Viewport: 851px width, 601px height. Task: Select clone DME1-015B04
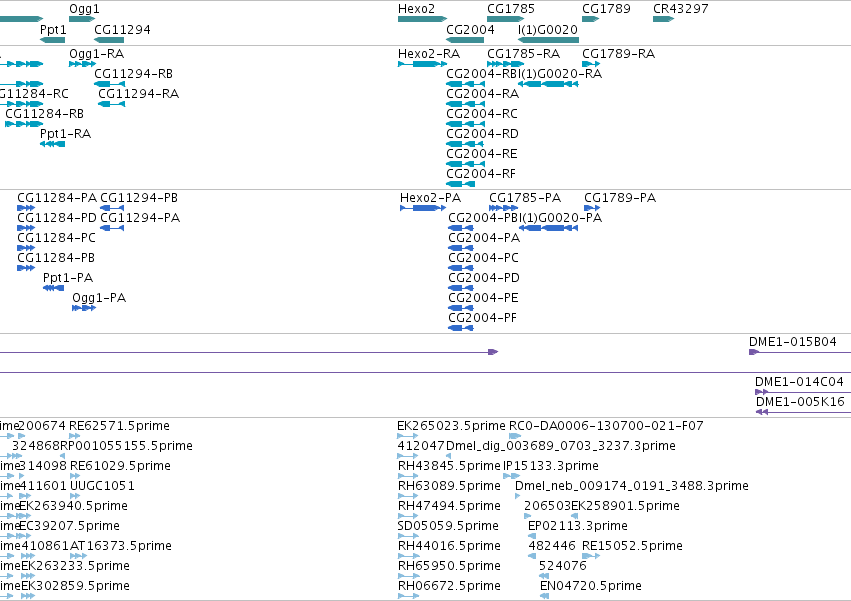(800, 352)
